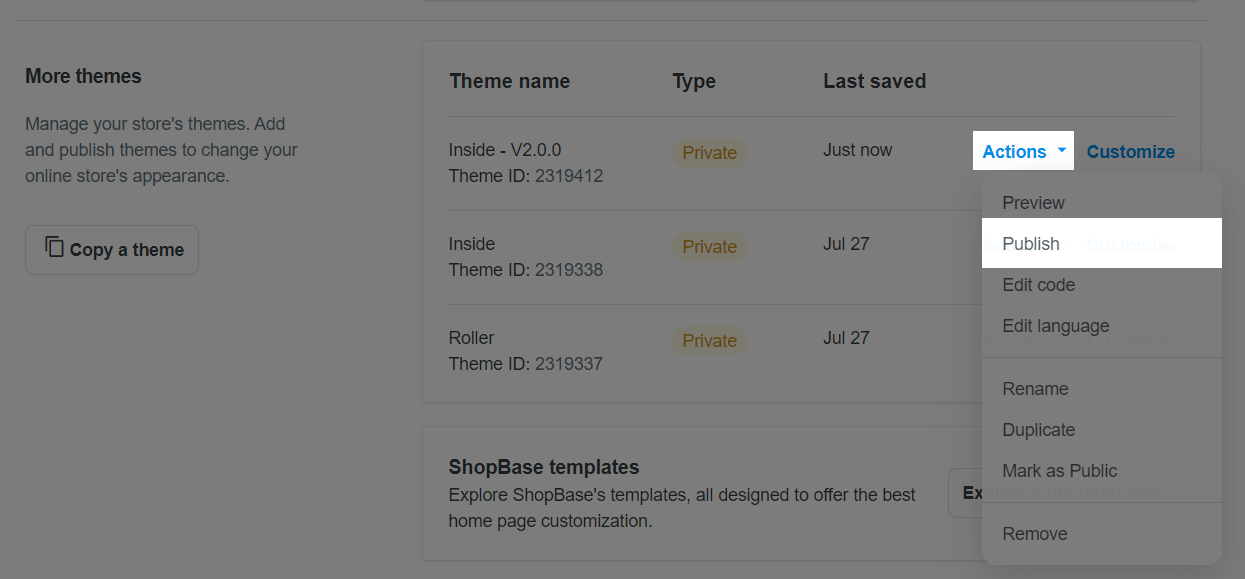Click Mark as Public menu entry
1245x579 pixels.
(x=1059, y=471)
